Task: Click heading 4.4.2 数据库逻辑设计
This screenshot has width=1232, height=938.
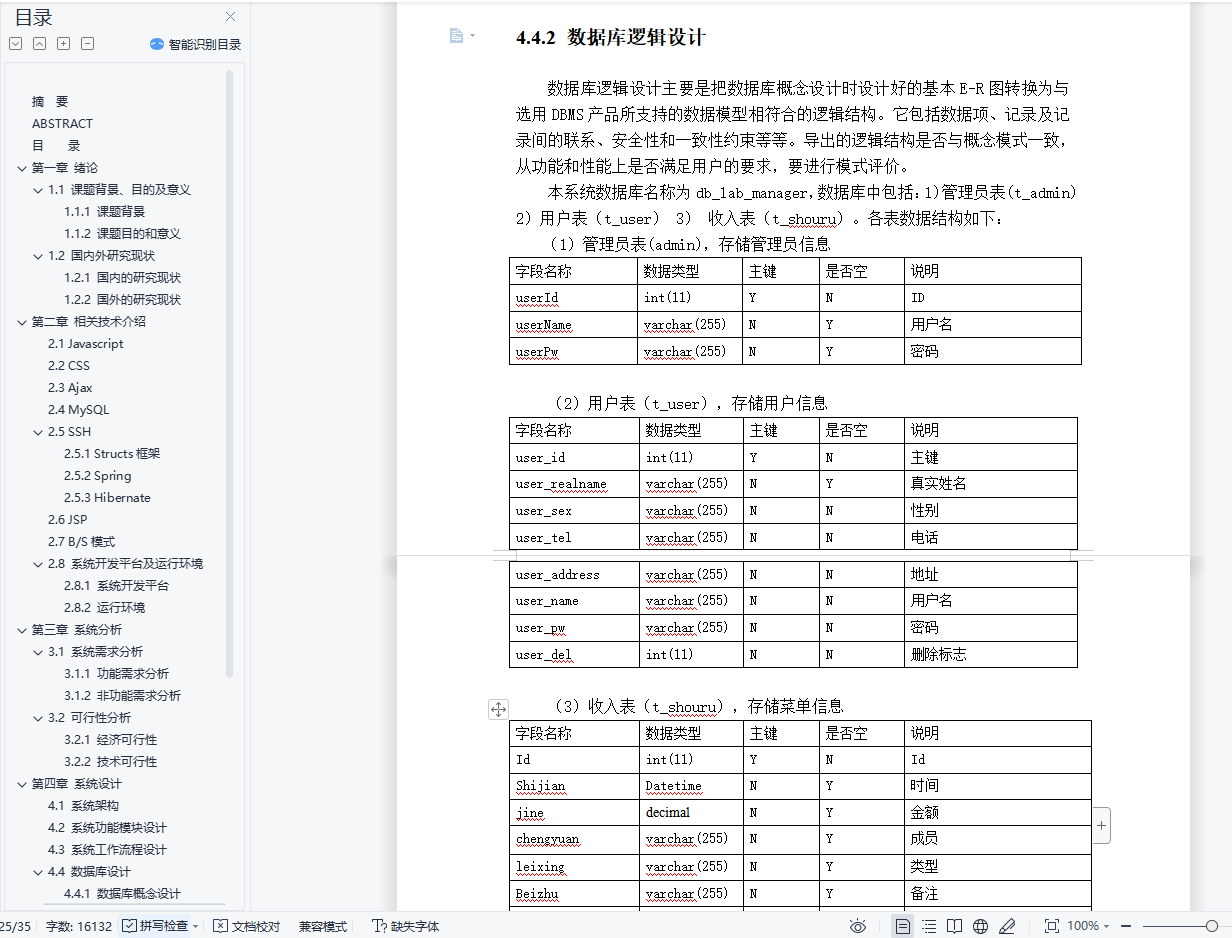Action: click(x=611, y=38)
